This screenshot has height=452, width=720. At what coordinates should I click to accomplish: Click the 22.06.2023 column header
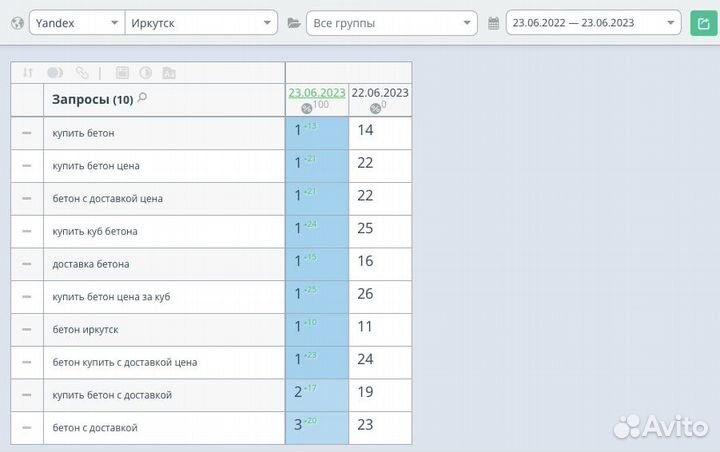click(x=380, y=93)
